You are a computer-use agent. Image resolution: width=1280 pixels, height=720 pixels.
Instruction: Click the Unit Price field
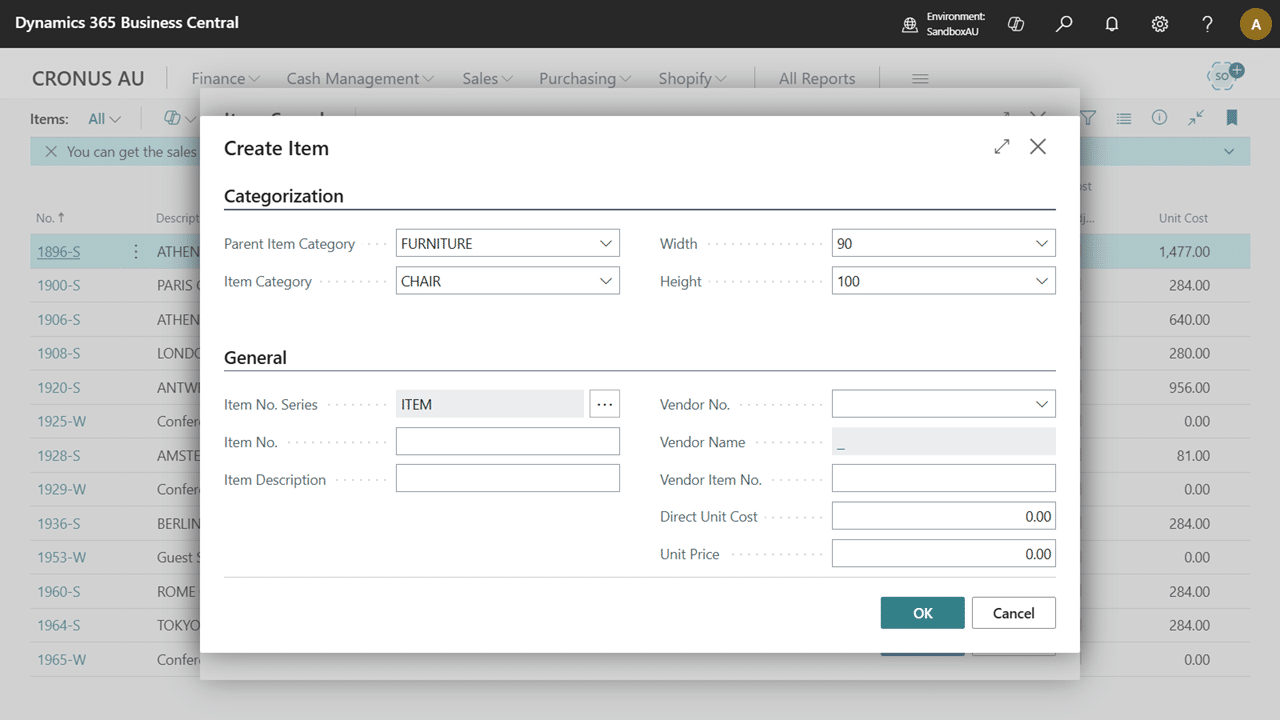point(943,554)
